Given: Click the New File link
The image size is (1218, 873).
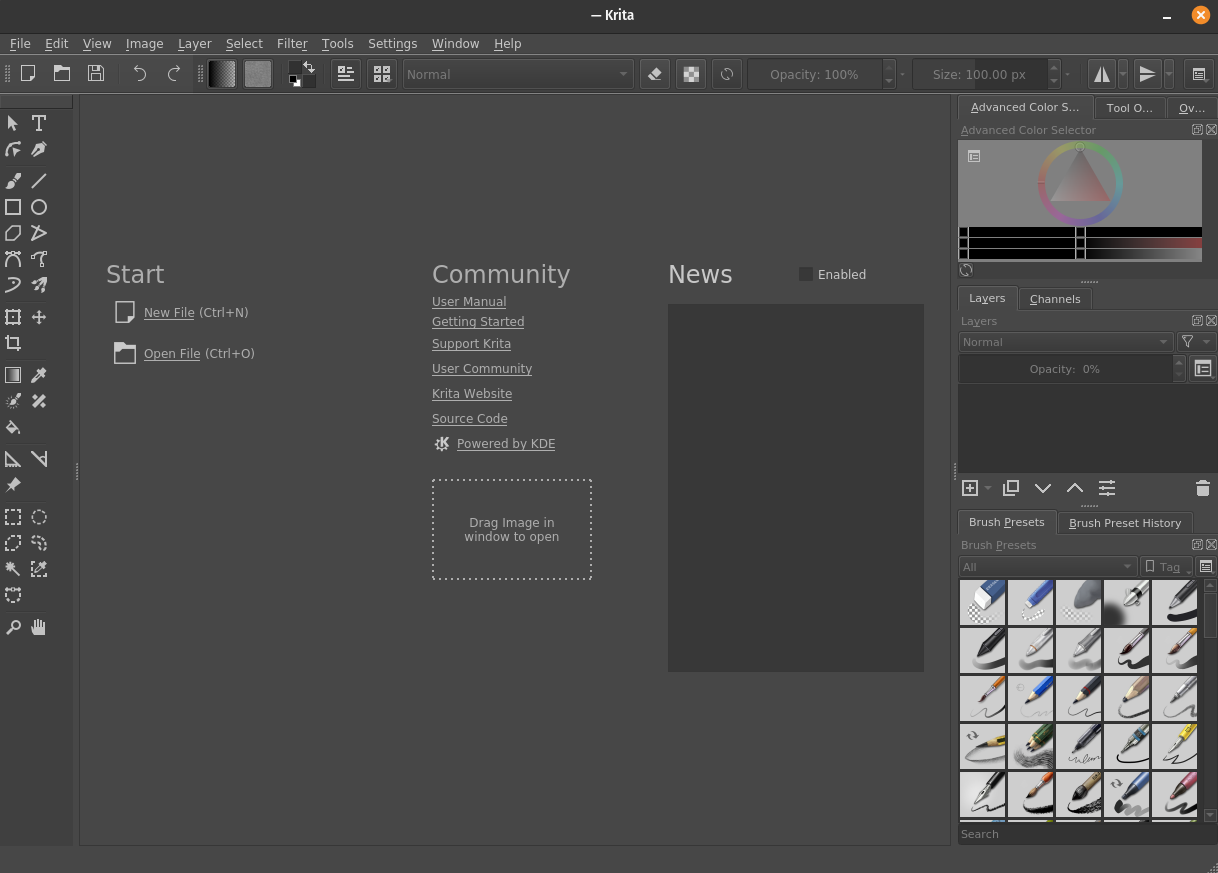Looking at the screenshot, I should pyautogui.click(x=169, y=313).
